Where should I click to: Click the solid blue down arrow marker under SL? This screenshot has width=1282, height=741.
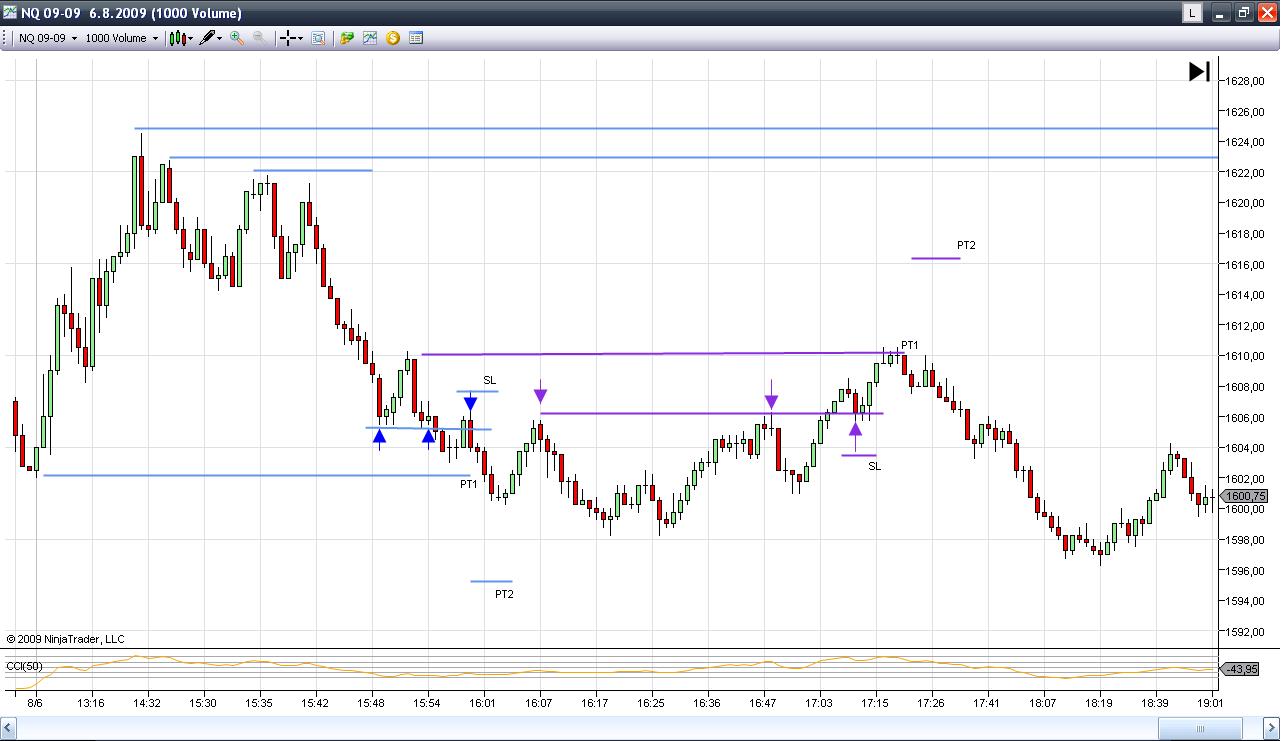tap(470, 404)
